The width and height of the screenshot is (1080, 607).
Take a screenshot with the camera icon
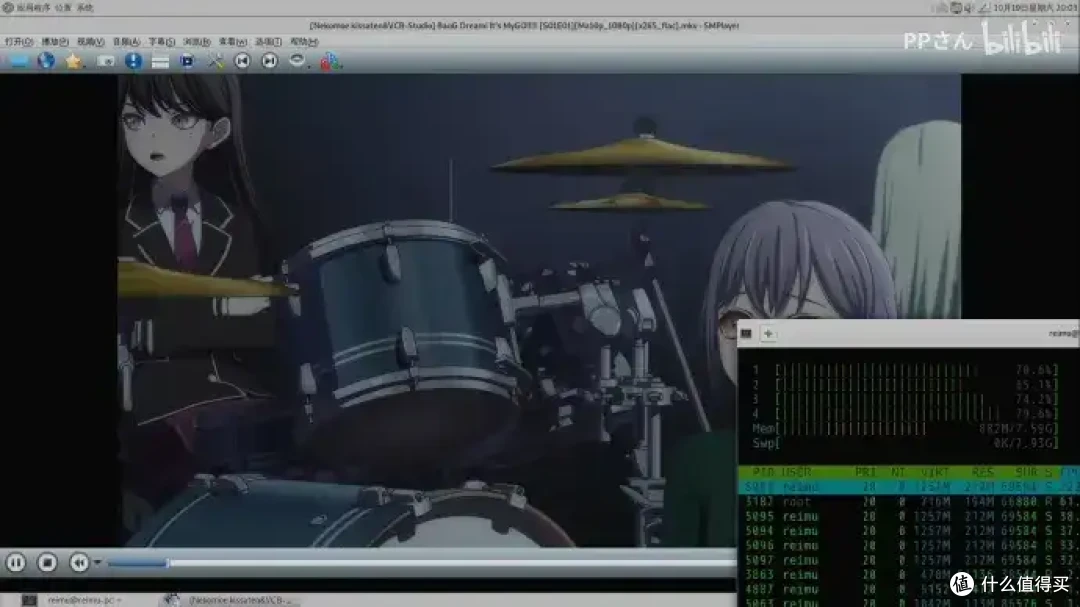coord(105,61)
